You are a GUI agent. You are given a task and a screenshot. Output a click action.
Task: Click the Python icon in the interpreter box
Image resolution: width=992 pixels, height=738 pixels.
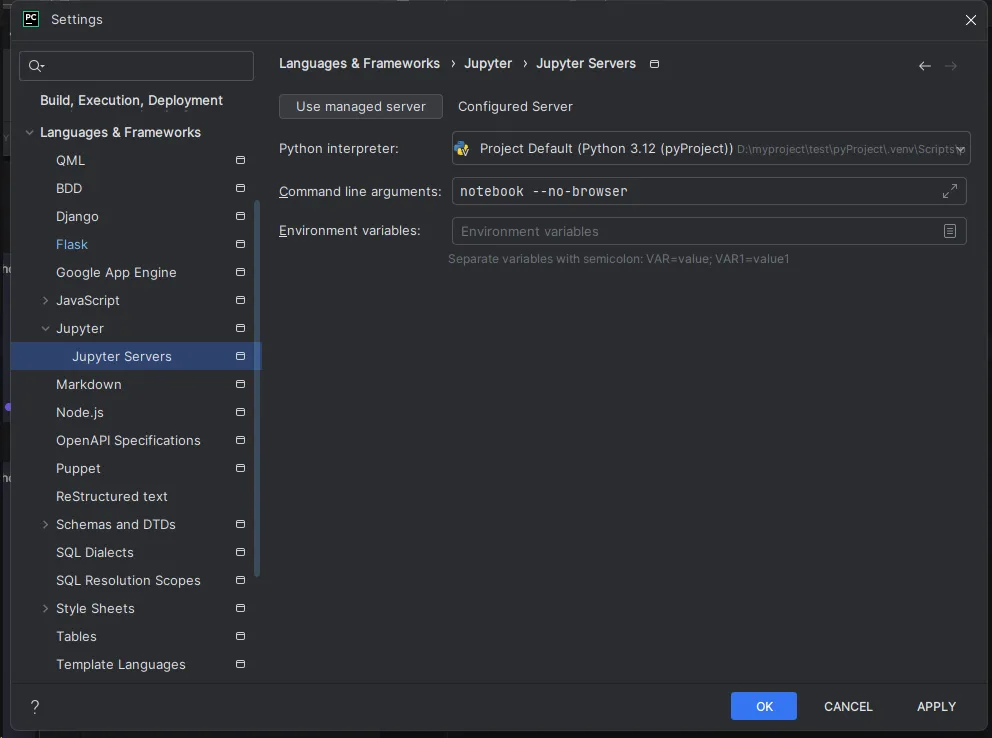point(462,149)
